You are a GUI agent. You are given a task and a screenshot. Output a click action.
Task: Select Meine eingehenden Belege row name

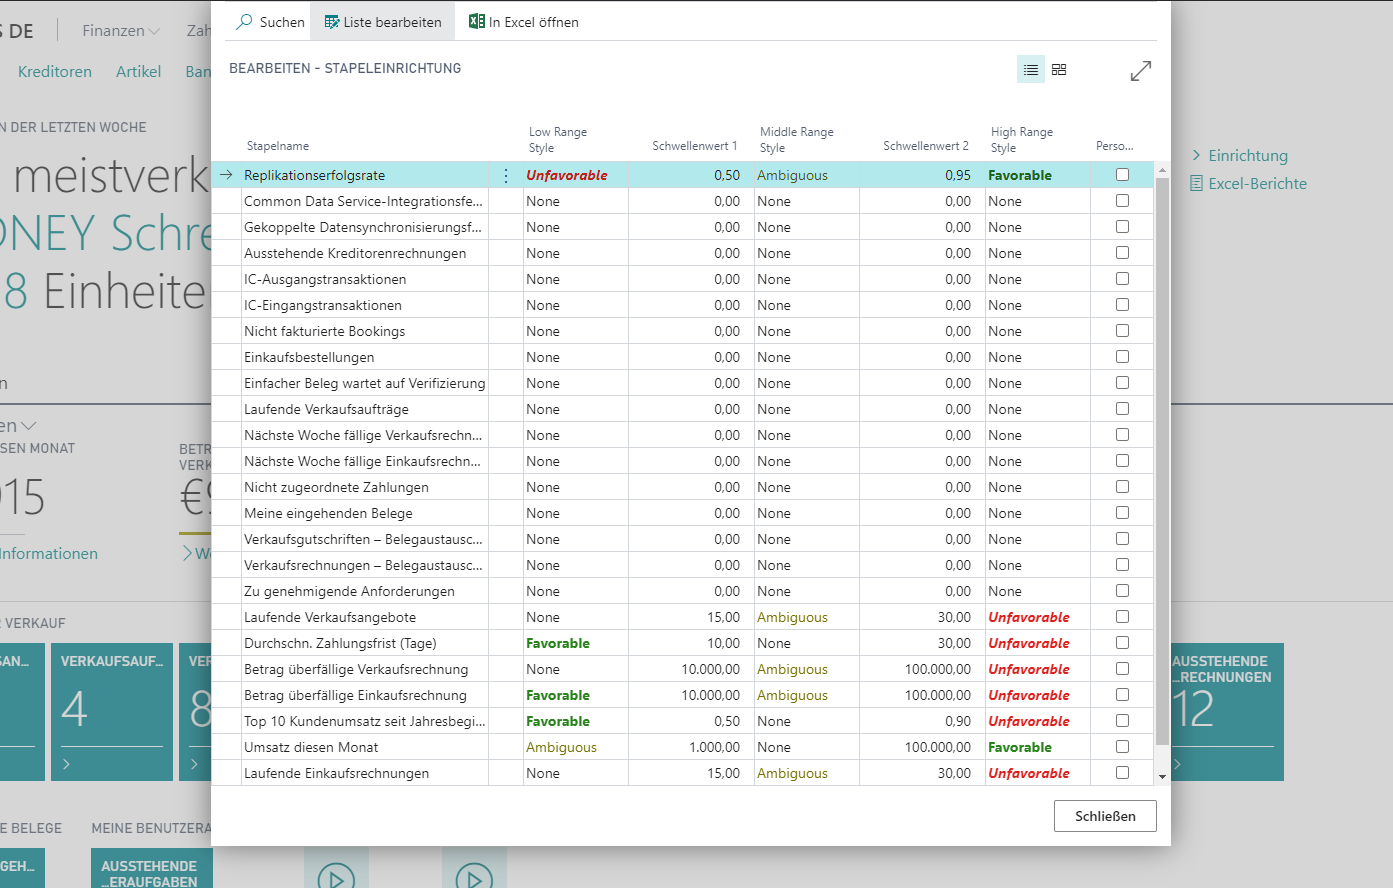(x=329, y=513)
